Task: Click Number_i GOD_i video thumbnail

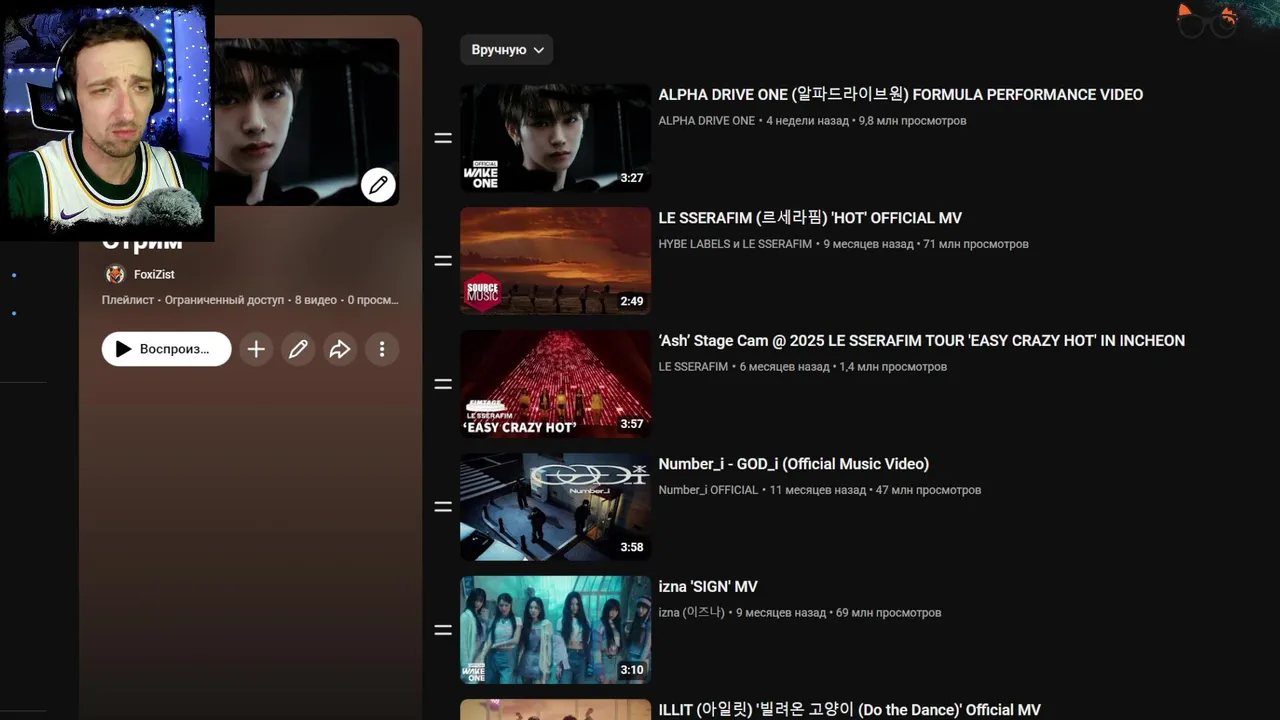Action: click(555, 507)
